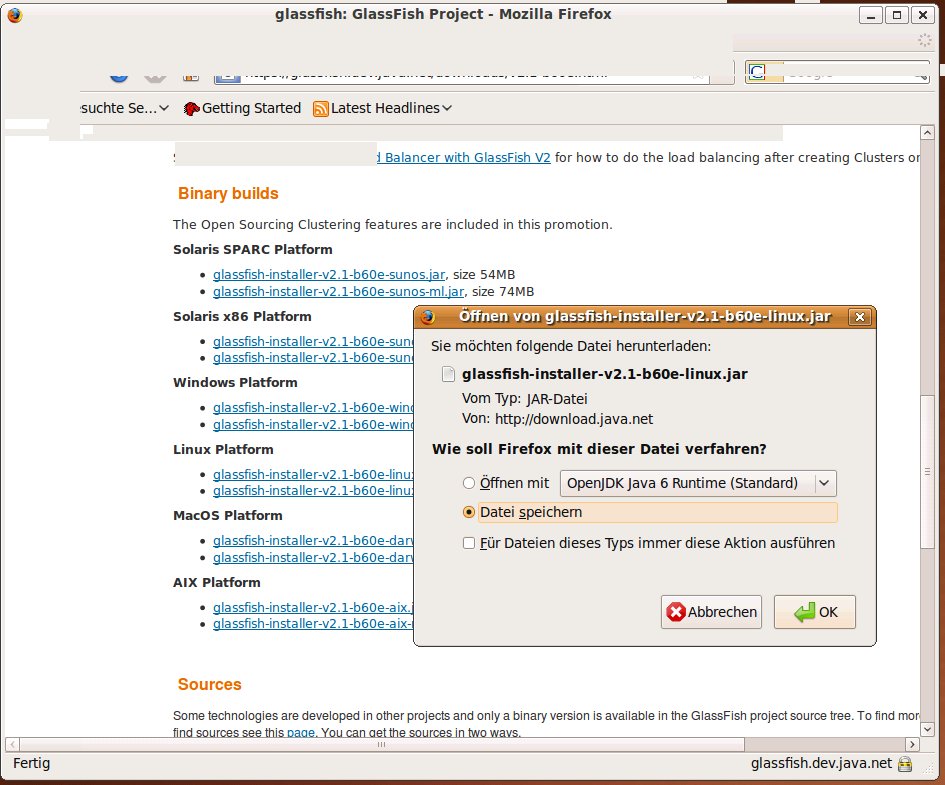Click the padlock icon in the status bar

pos(905,764)
